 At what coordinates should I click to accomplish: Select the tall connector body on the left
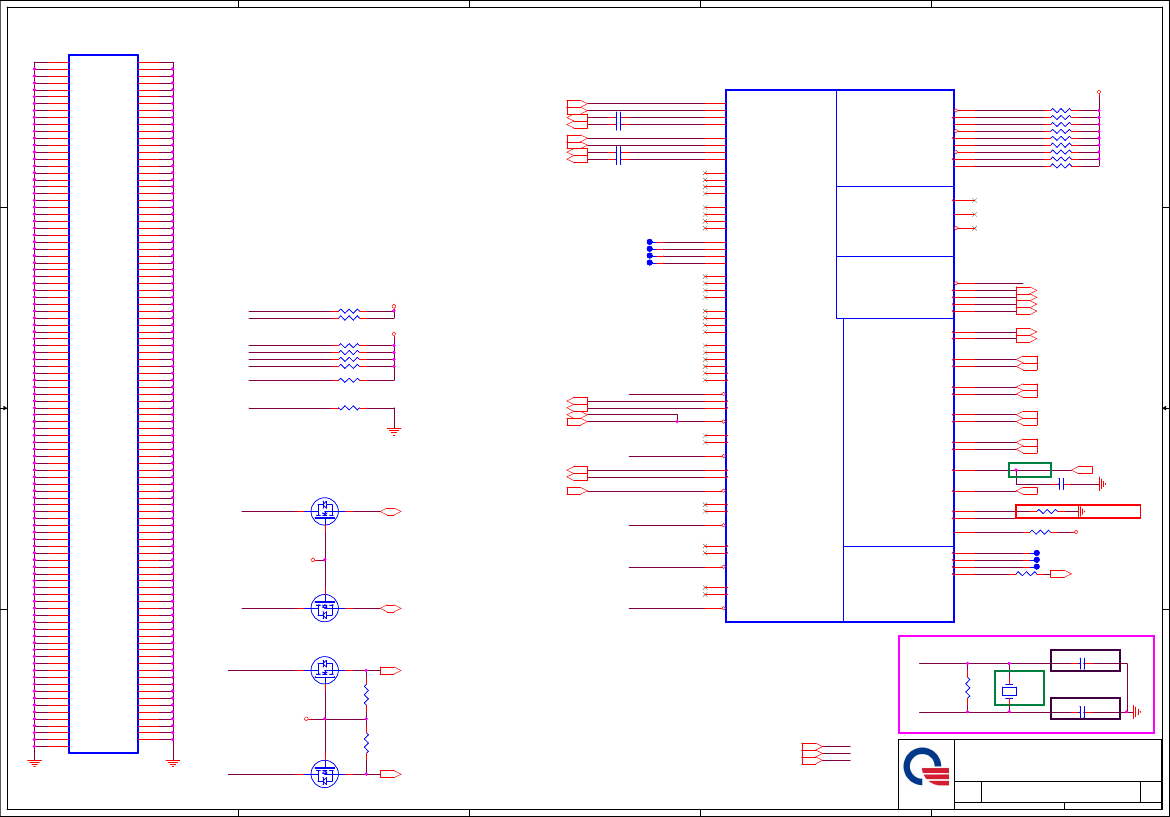[104, 404]
